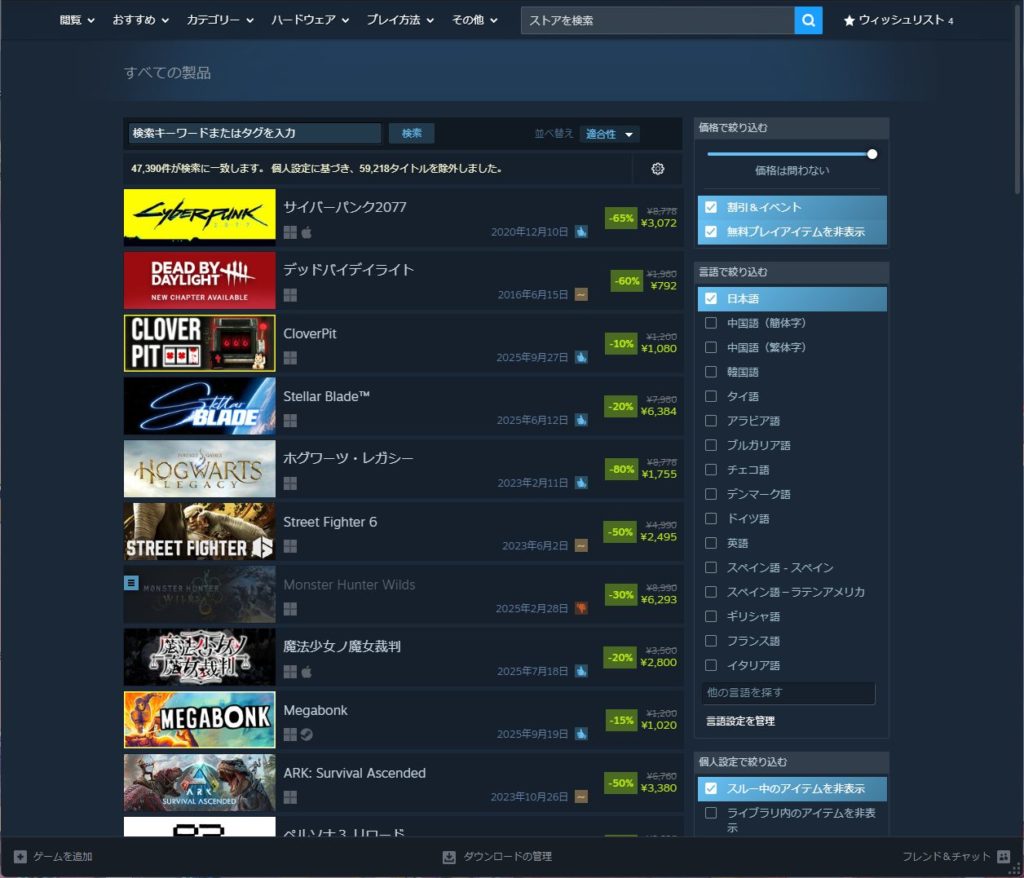Open the 適合性 sort order dropdown

point(610,134)
